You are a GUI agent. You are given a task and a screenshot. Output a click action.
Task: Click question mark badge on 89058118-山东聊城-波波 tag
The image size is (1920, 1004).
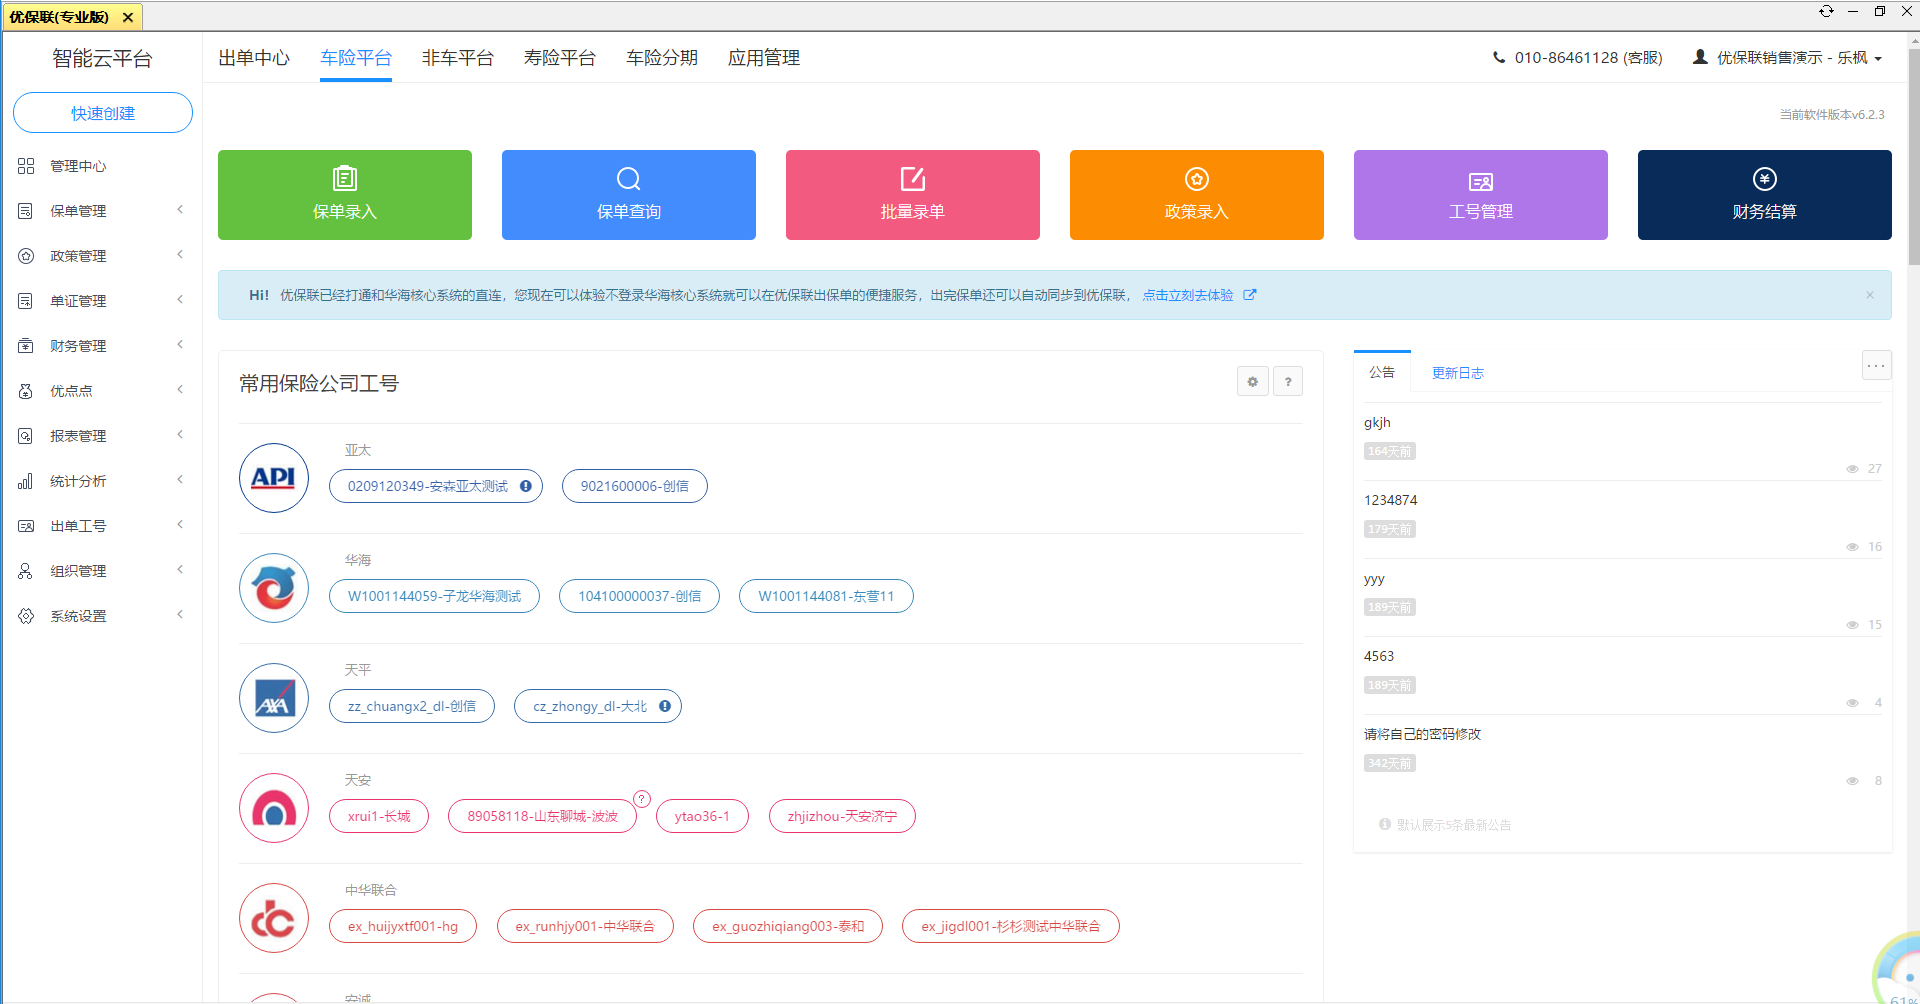tap(642, 799)
